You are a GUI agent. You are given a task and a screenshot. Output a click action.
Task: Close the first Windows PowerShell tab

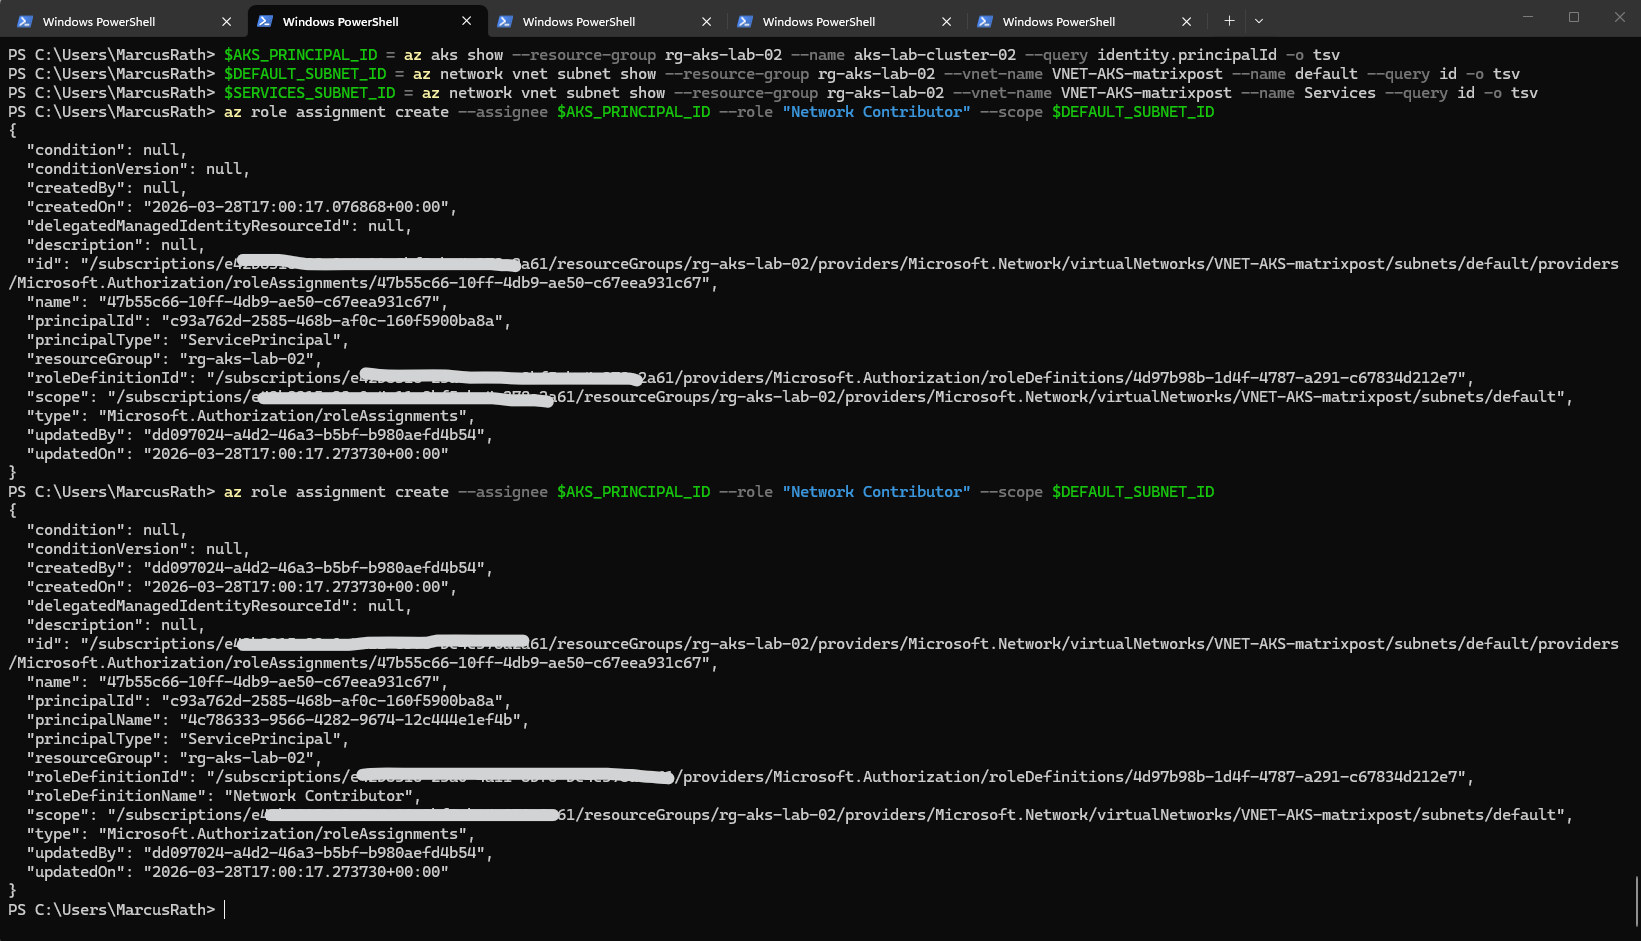pyautogui.click(x=226, y=21)
